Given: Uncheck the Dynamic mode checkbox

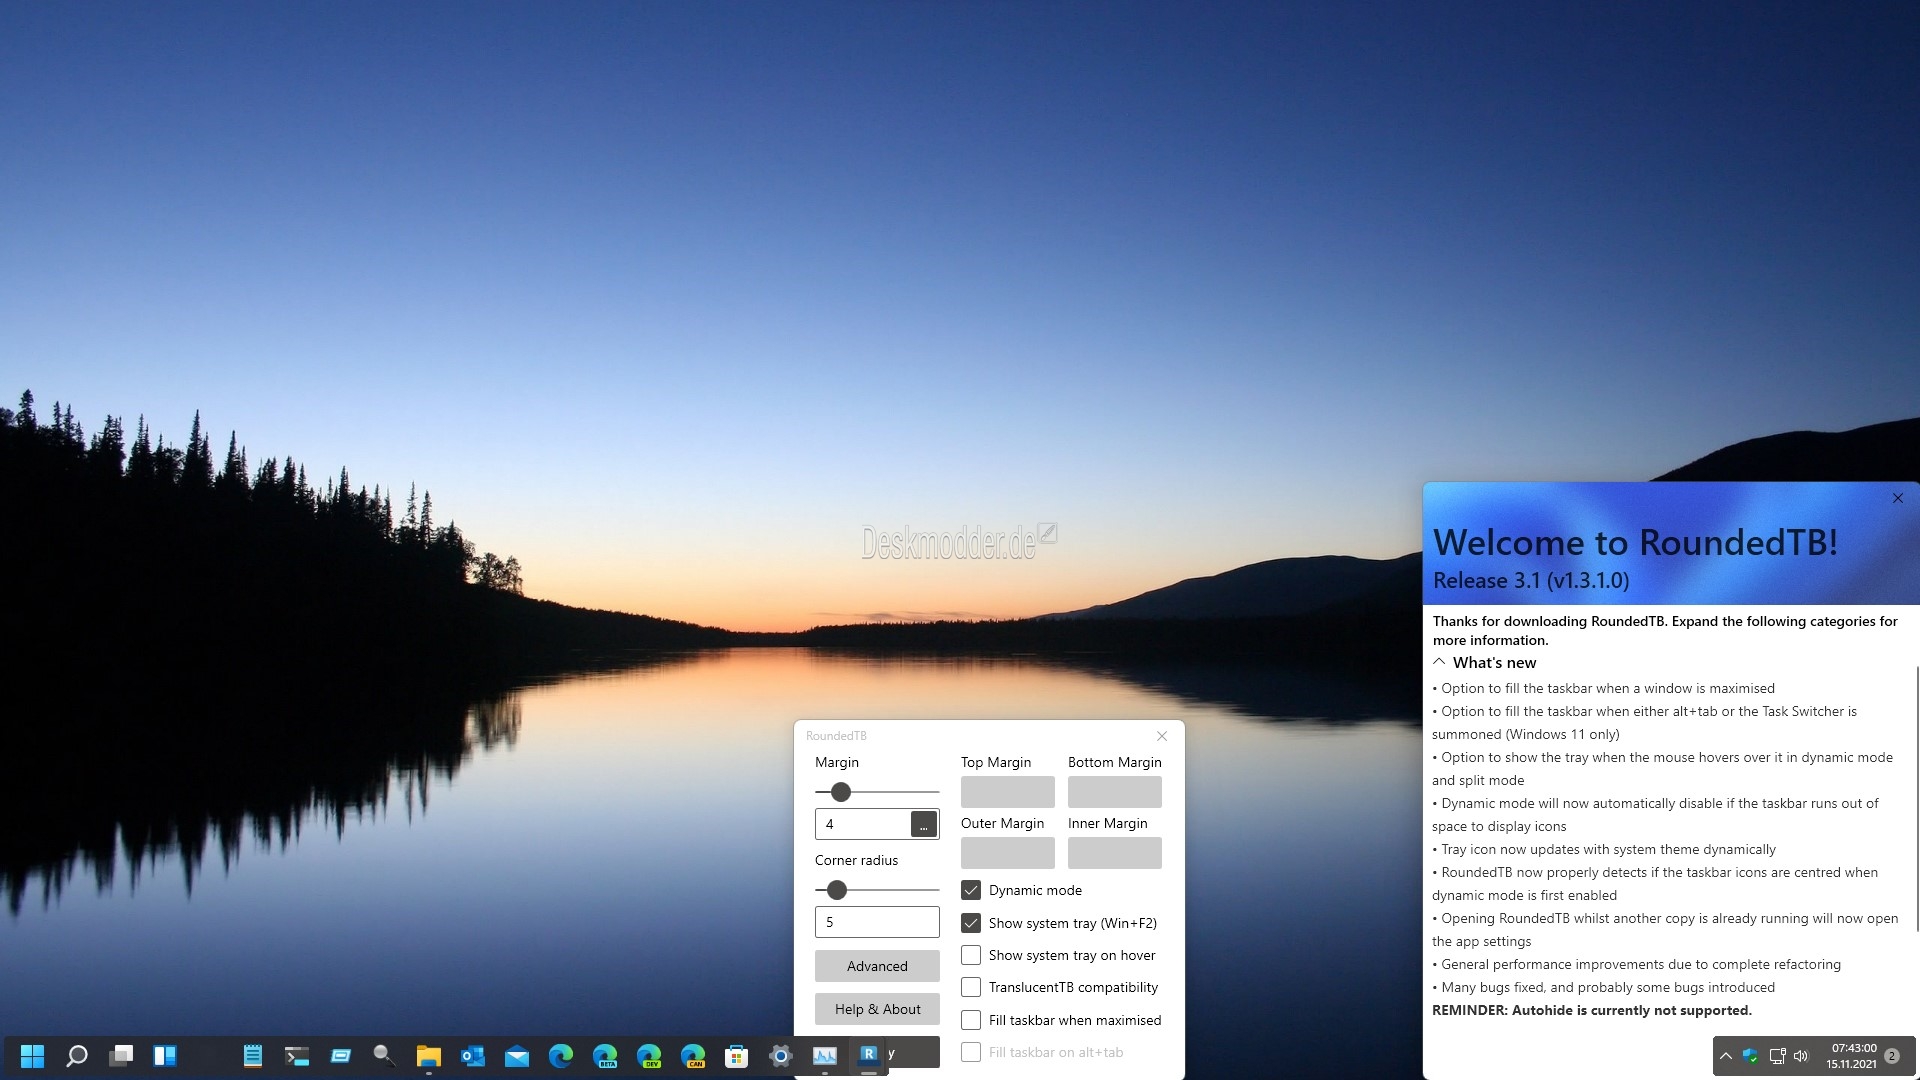Looking at the screenshot, I should click(x=971, y=890).
